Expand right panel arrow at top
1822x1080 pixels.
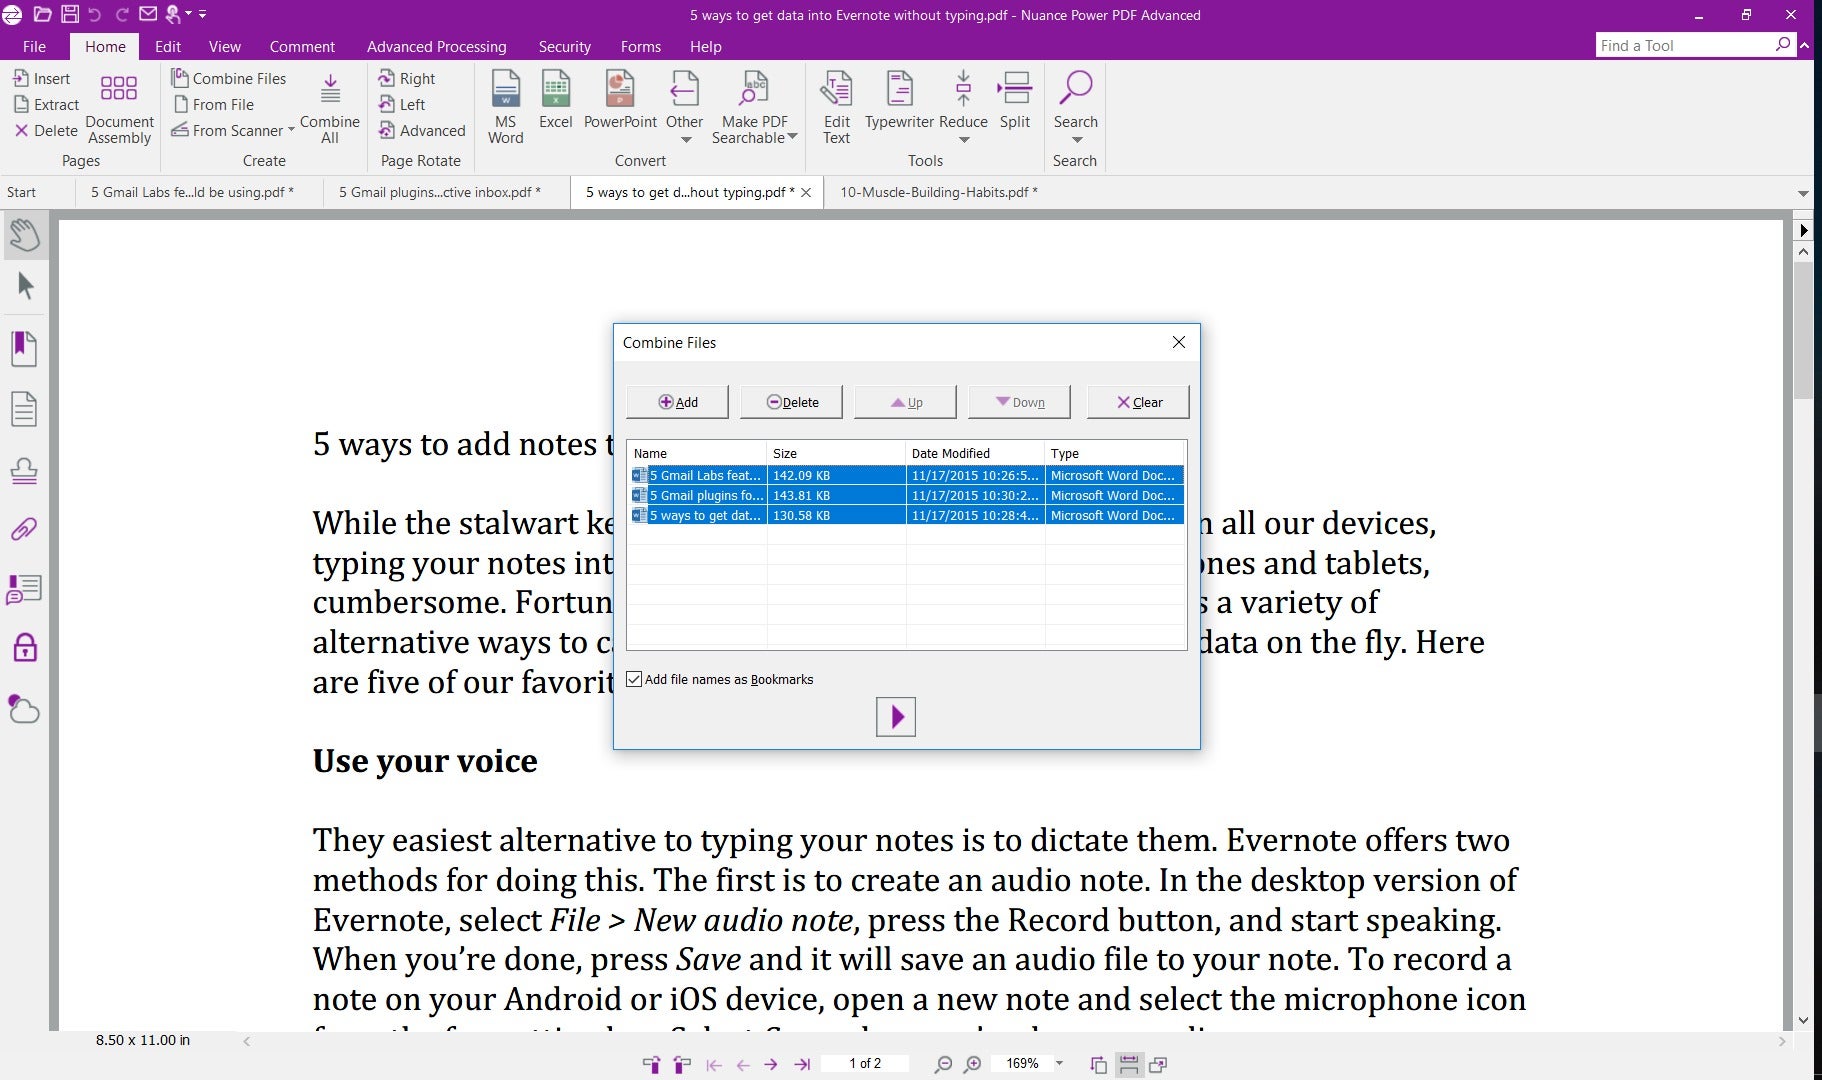pos(1803,230)
